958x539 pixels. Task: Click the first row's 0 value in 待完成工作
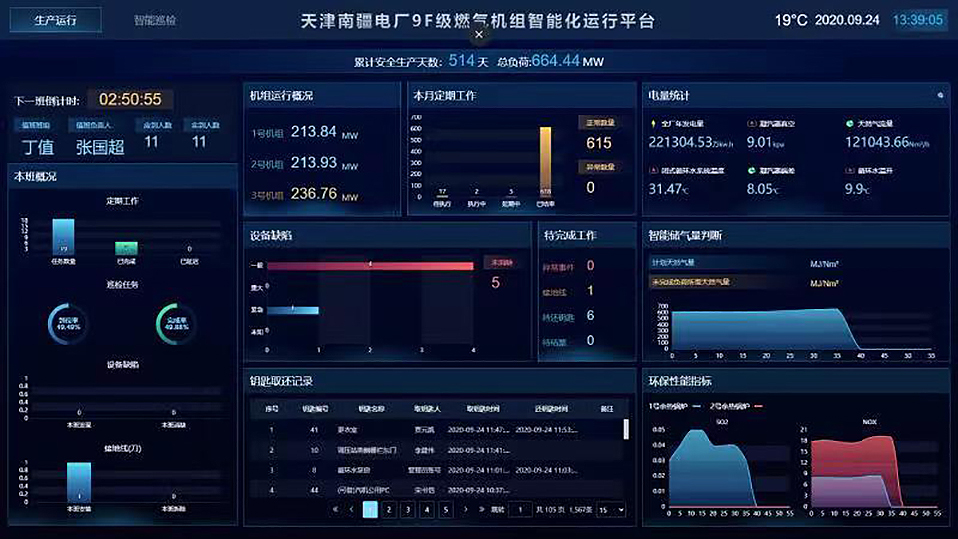590,265
